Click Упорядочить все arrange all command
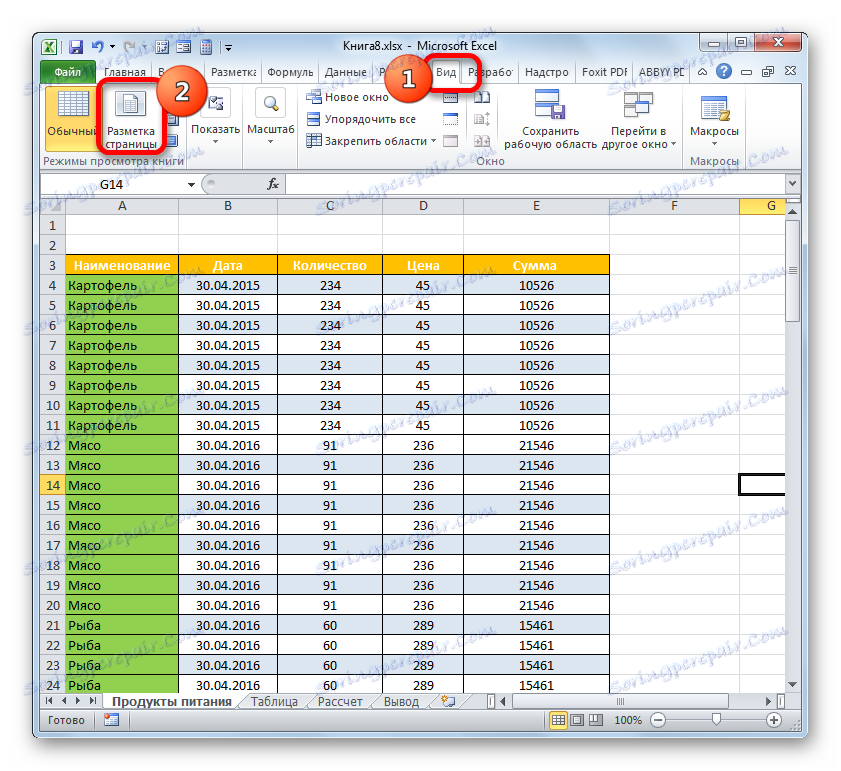This screenshot has width=841, height=771. (360, 119)
